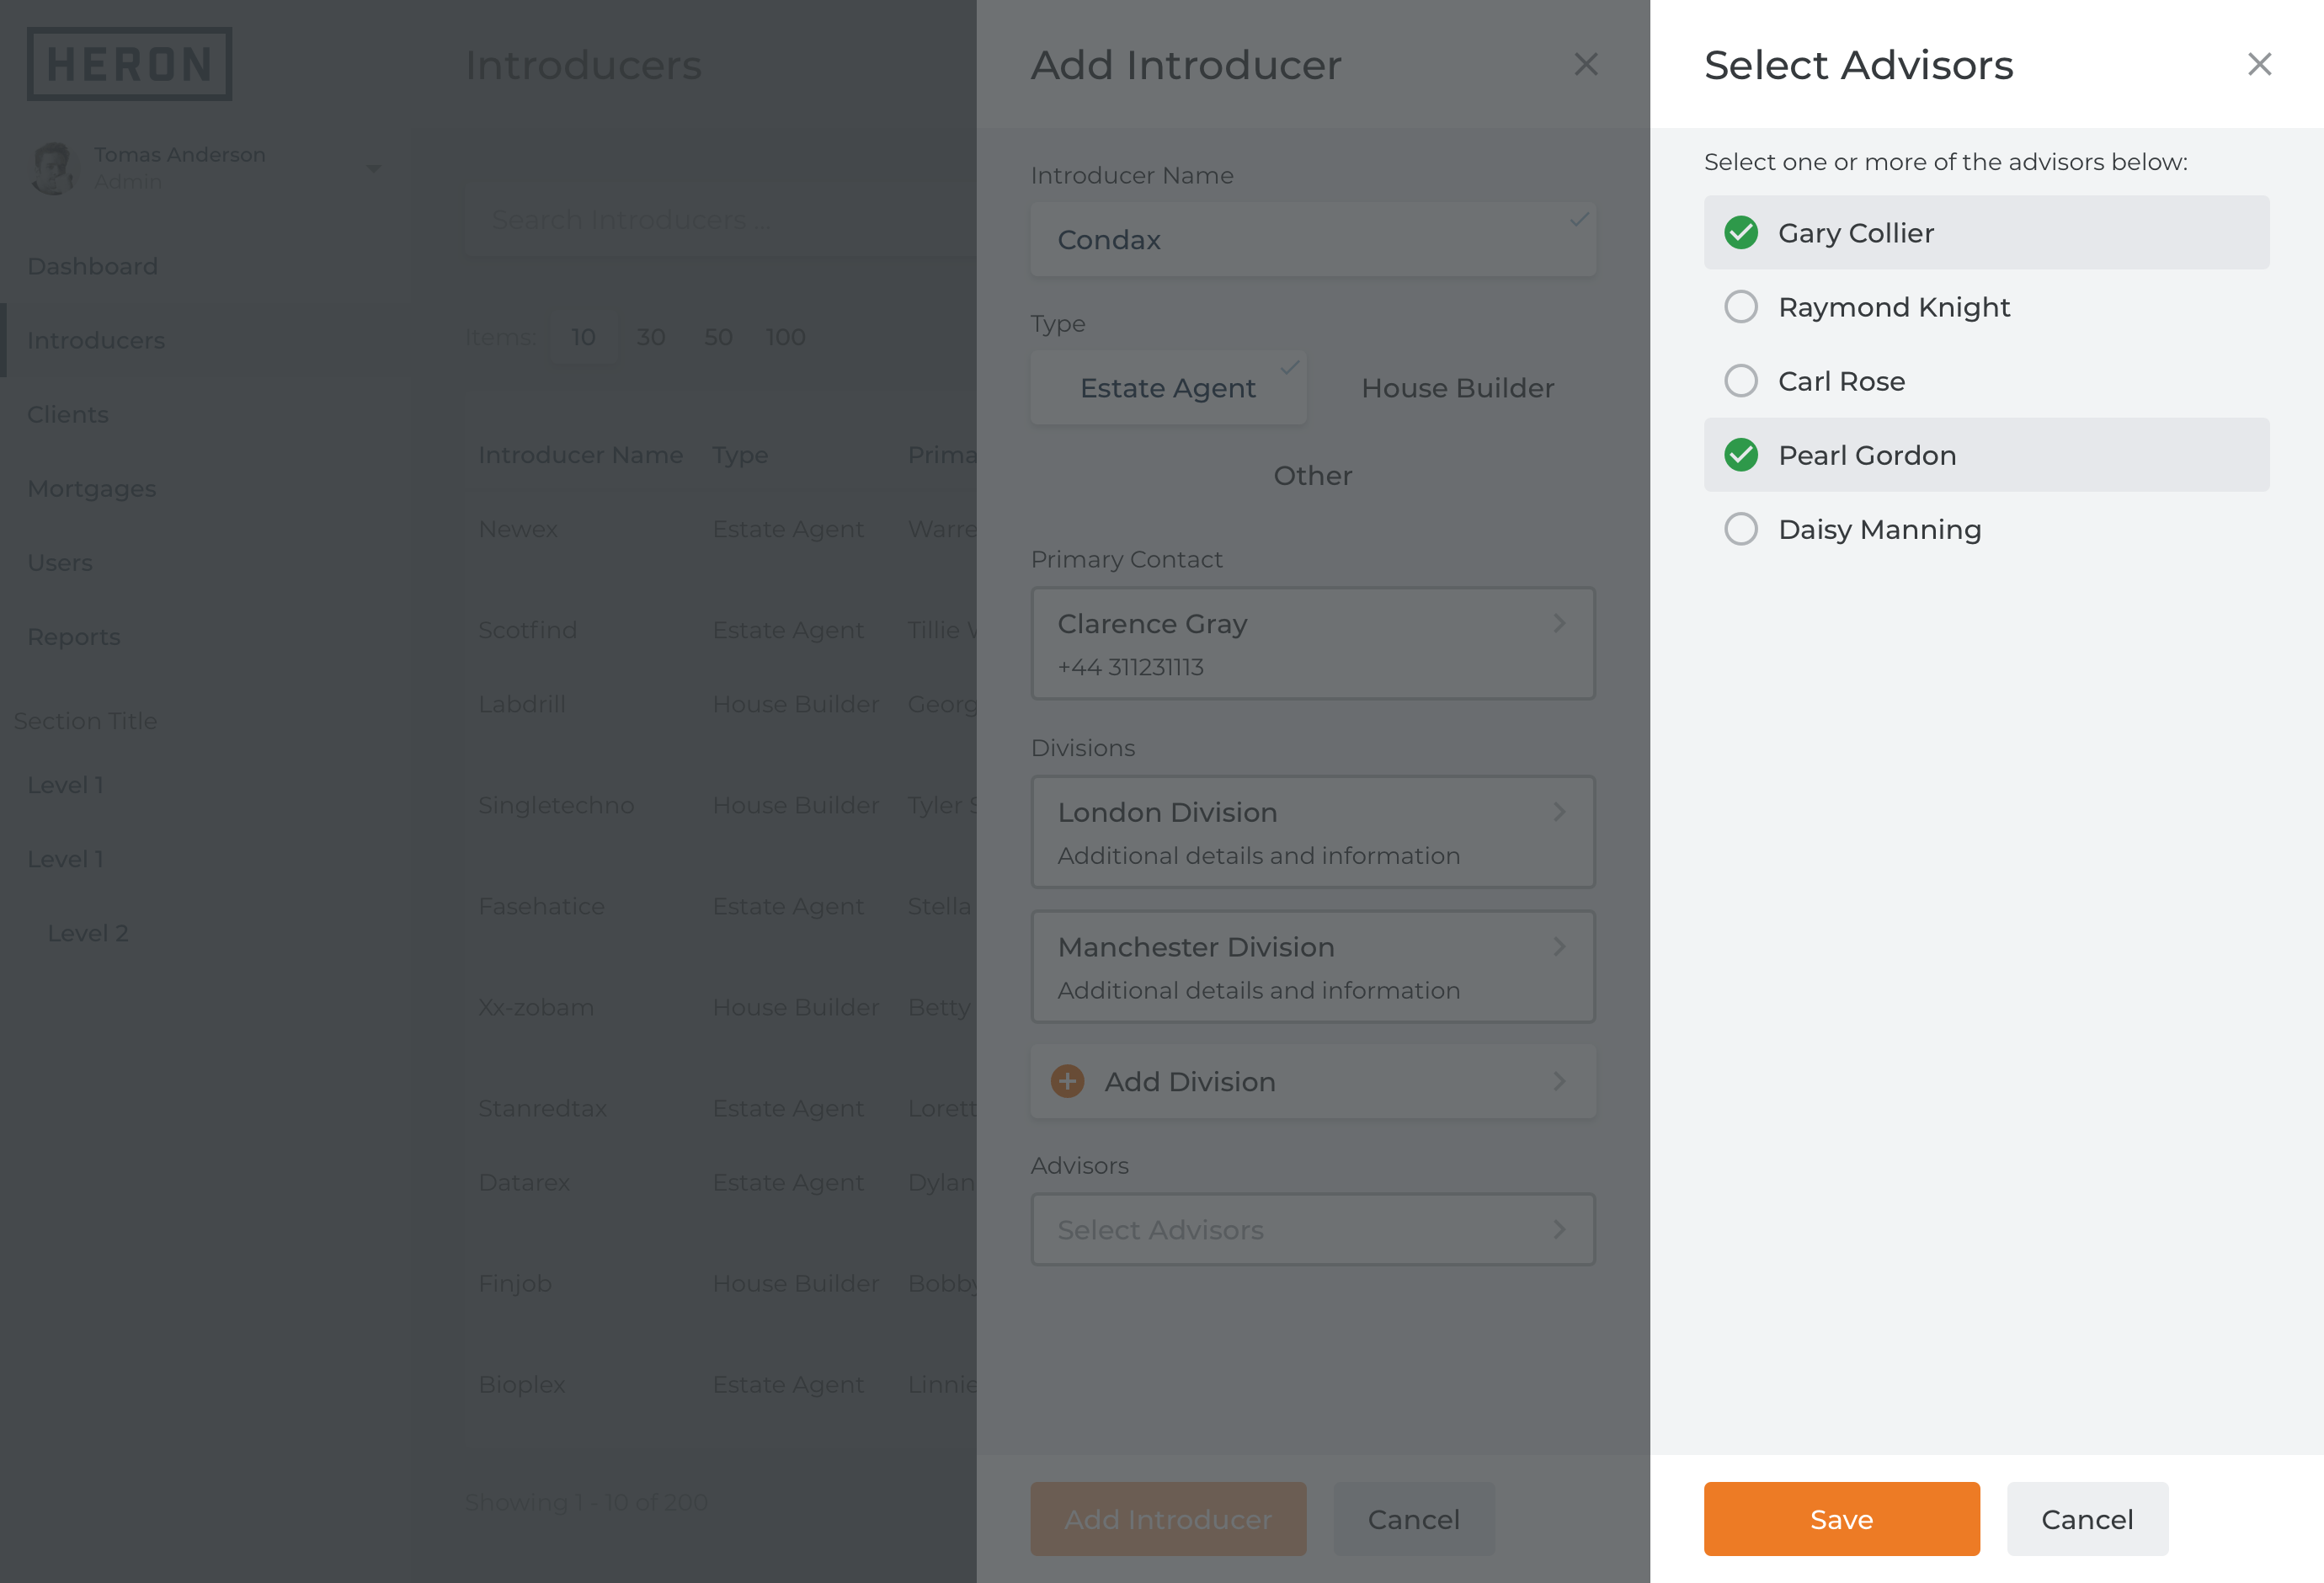Open the first Level 1 sidebar item
This screenshot has height=1583, width=2324.
(65, 785)
